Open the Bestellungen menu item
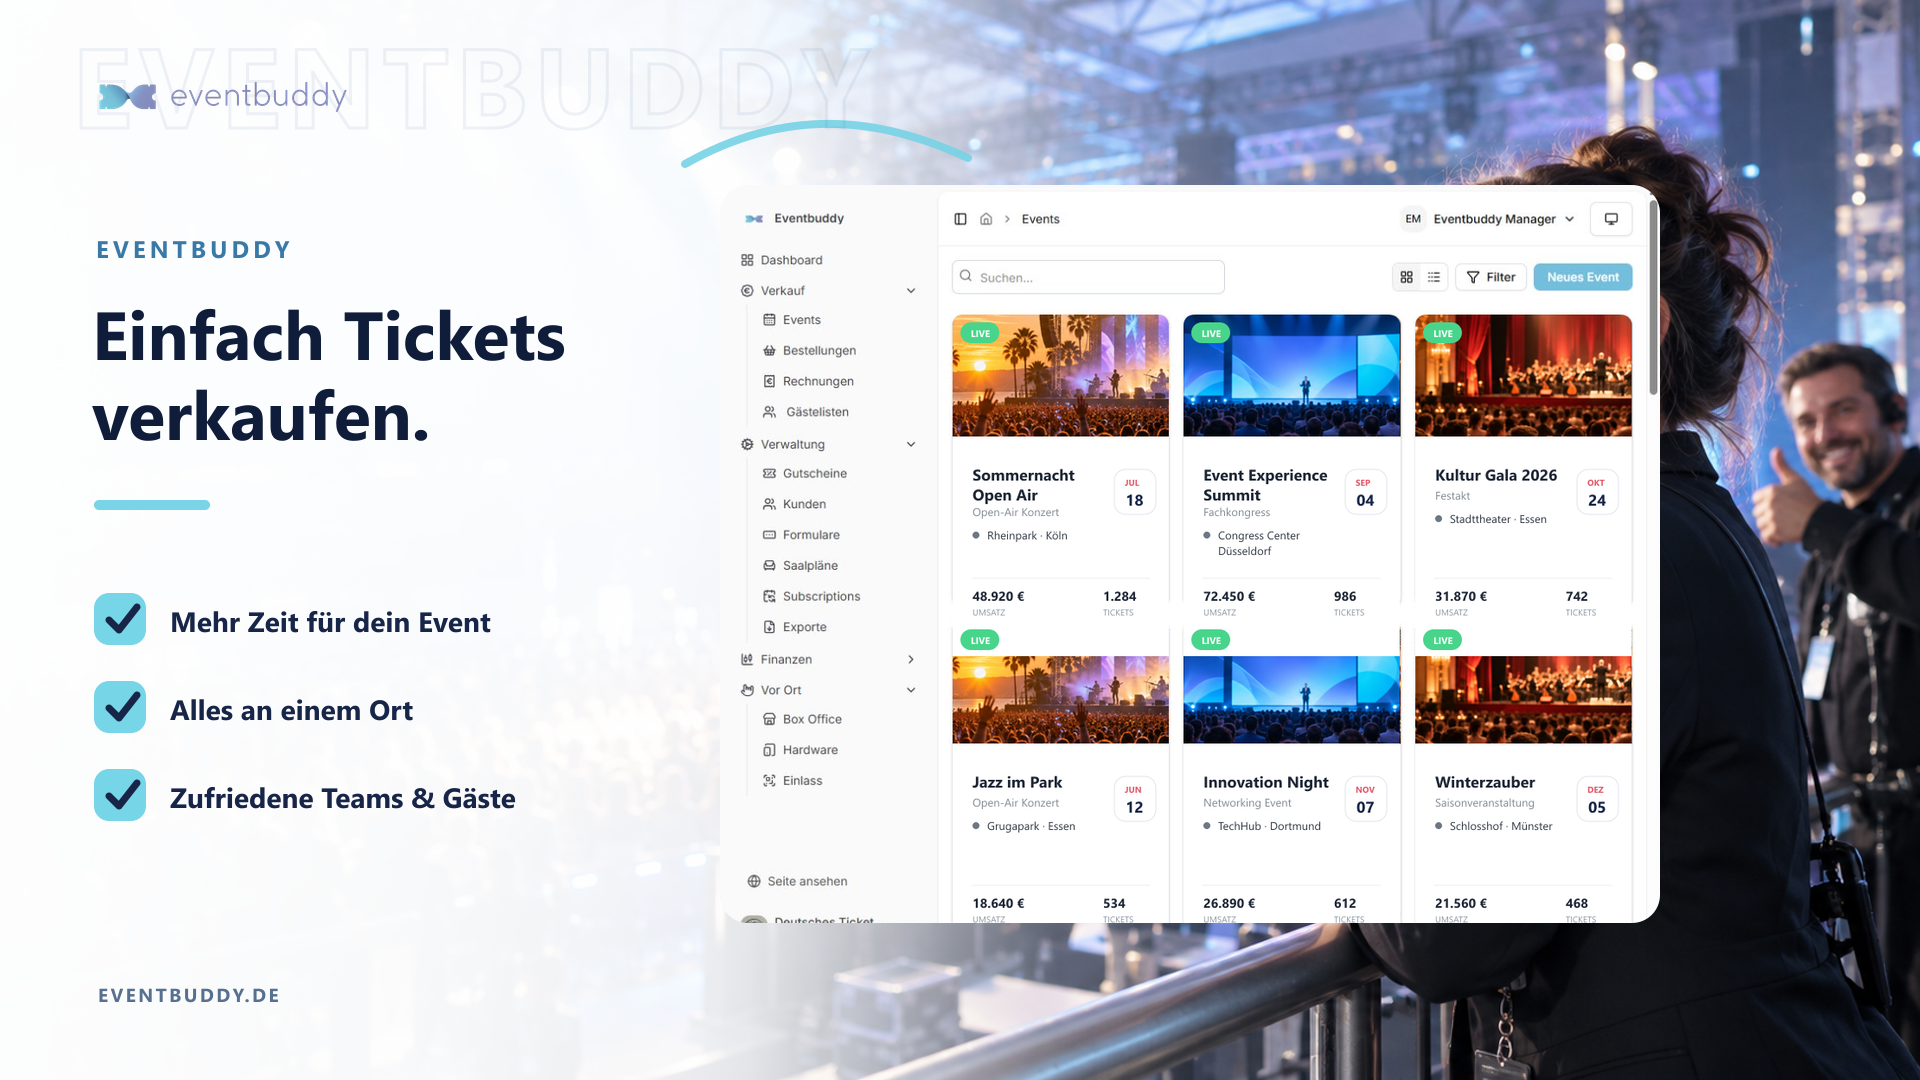Image resolution: width=1920 pixels, height=1080 pixels. [x=819, y=351]
